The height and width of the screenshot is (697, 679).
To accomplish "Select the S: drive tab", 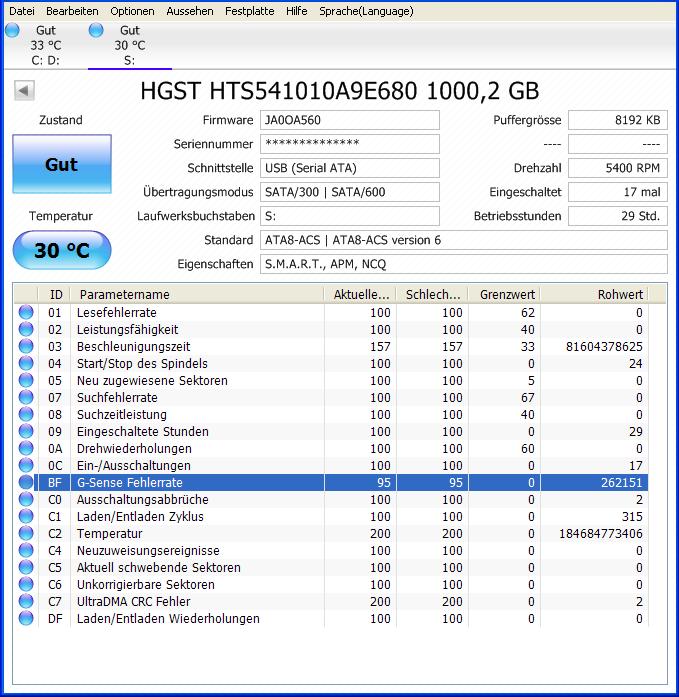I will (130, 45).
